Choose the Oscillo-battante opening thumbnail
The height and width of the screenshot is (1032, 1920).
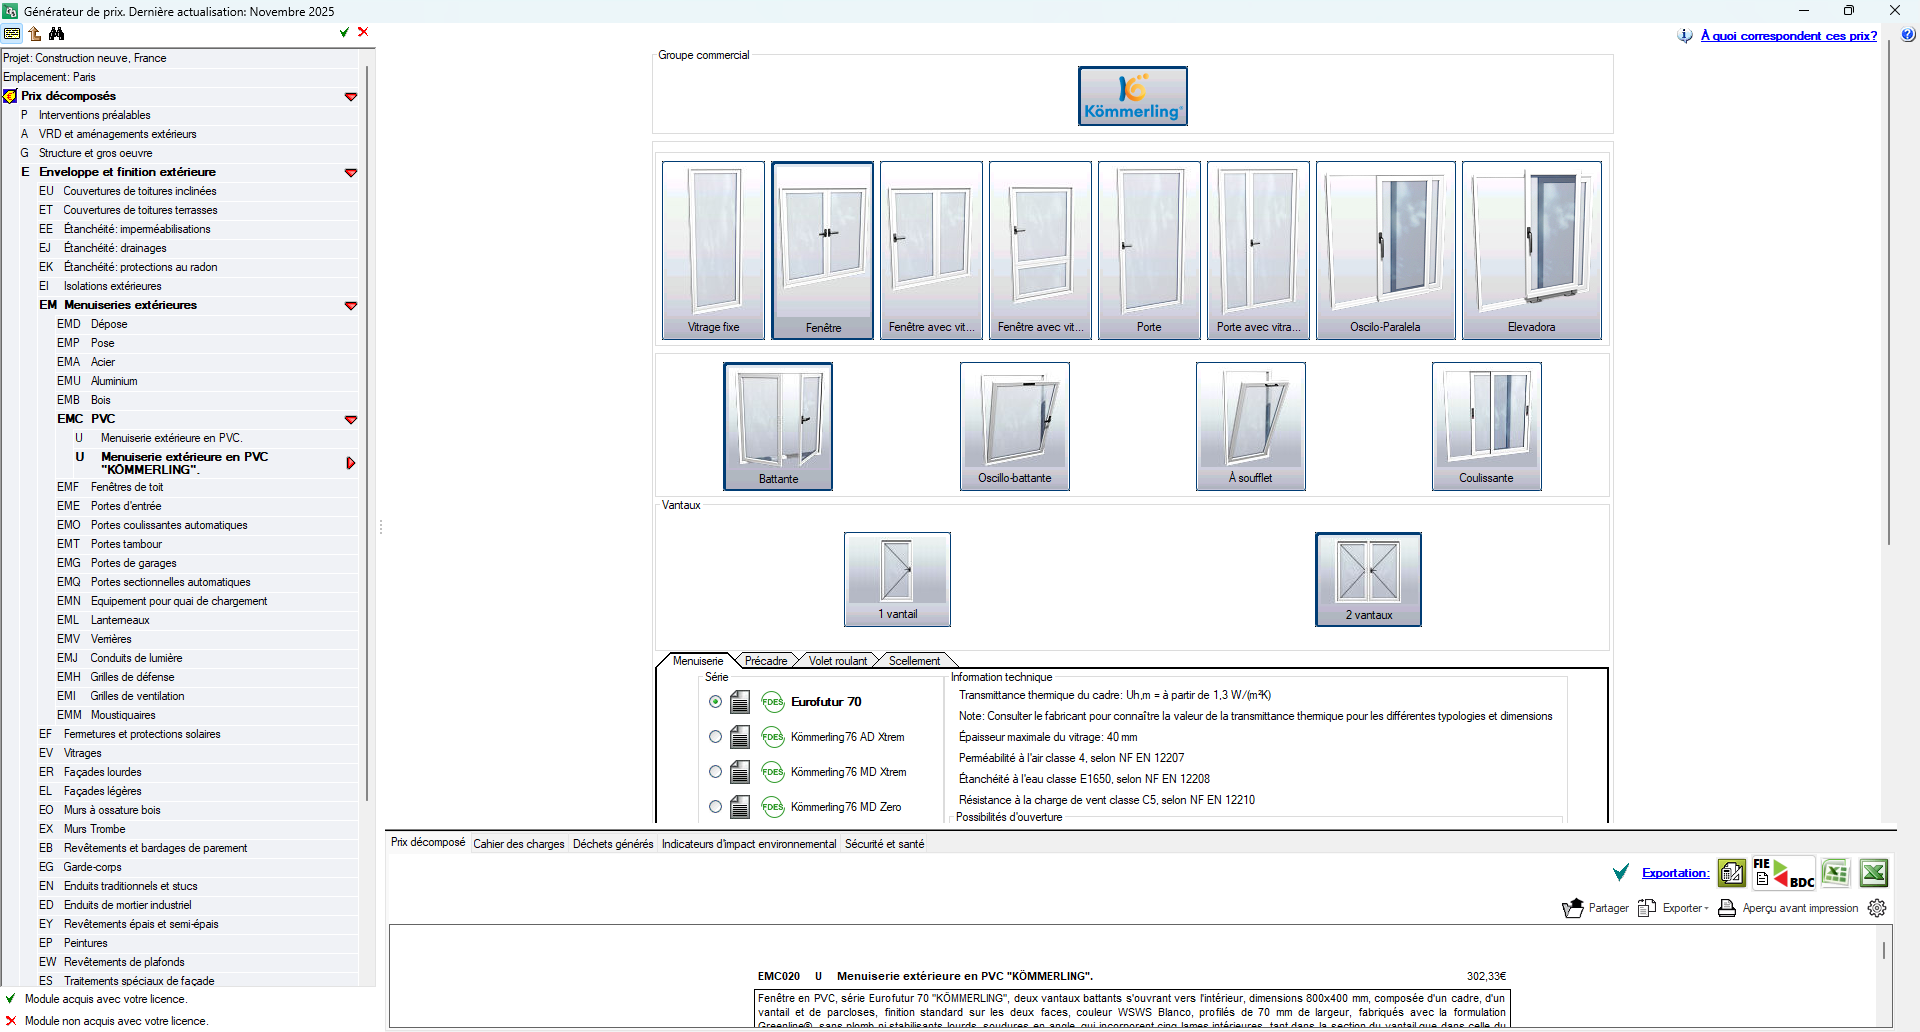click(1015, 426)
